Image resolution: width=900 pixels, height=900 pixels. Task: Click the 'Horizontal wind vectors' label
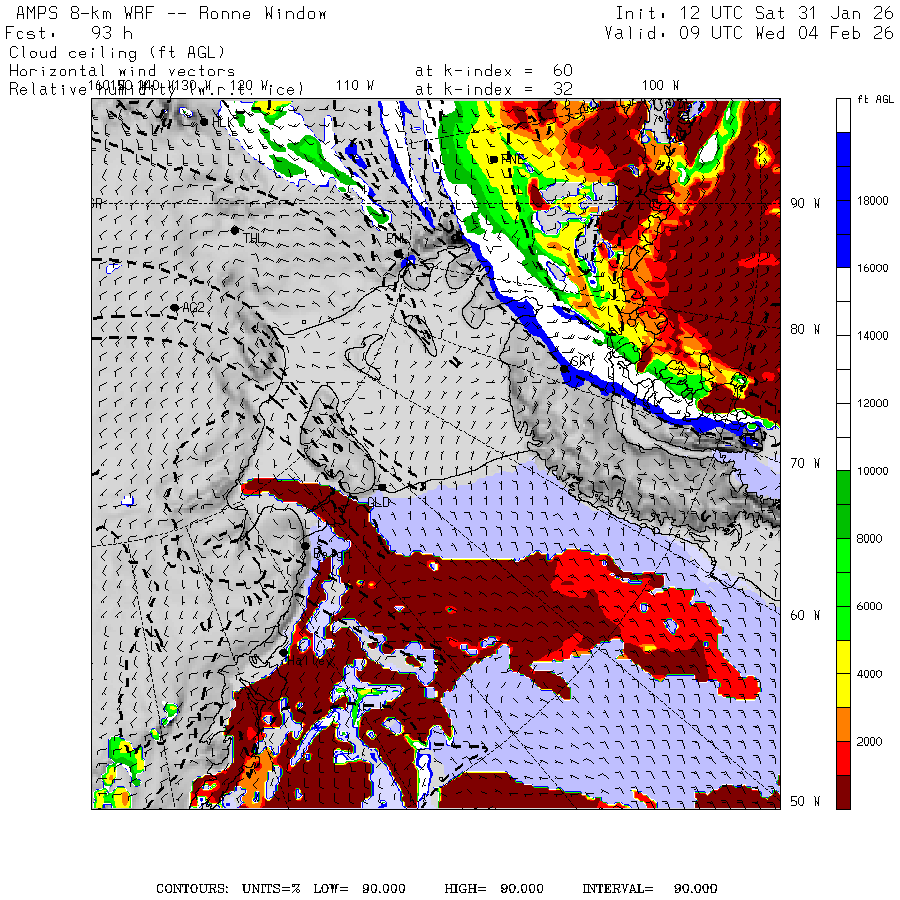tap(122, 71)
